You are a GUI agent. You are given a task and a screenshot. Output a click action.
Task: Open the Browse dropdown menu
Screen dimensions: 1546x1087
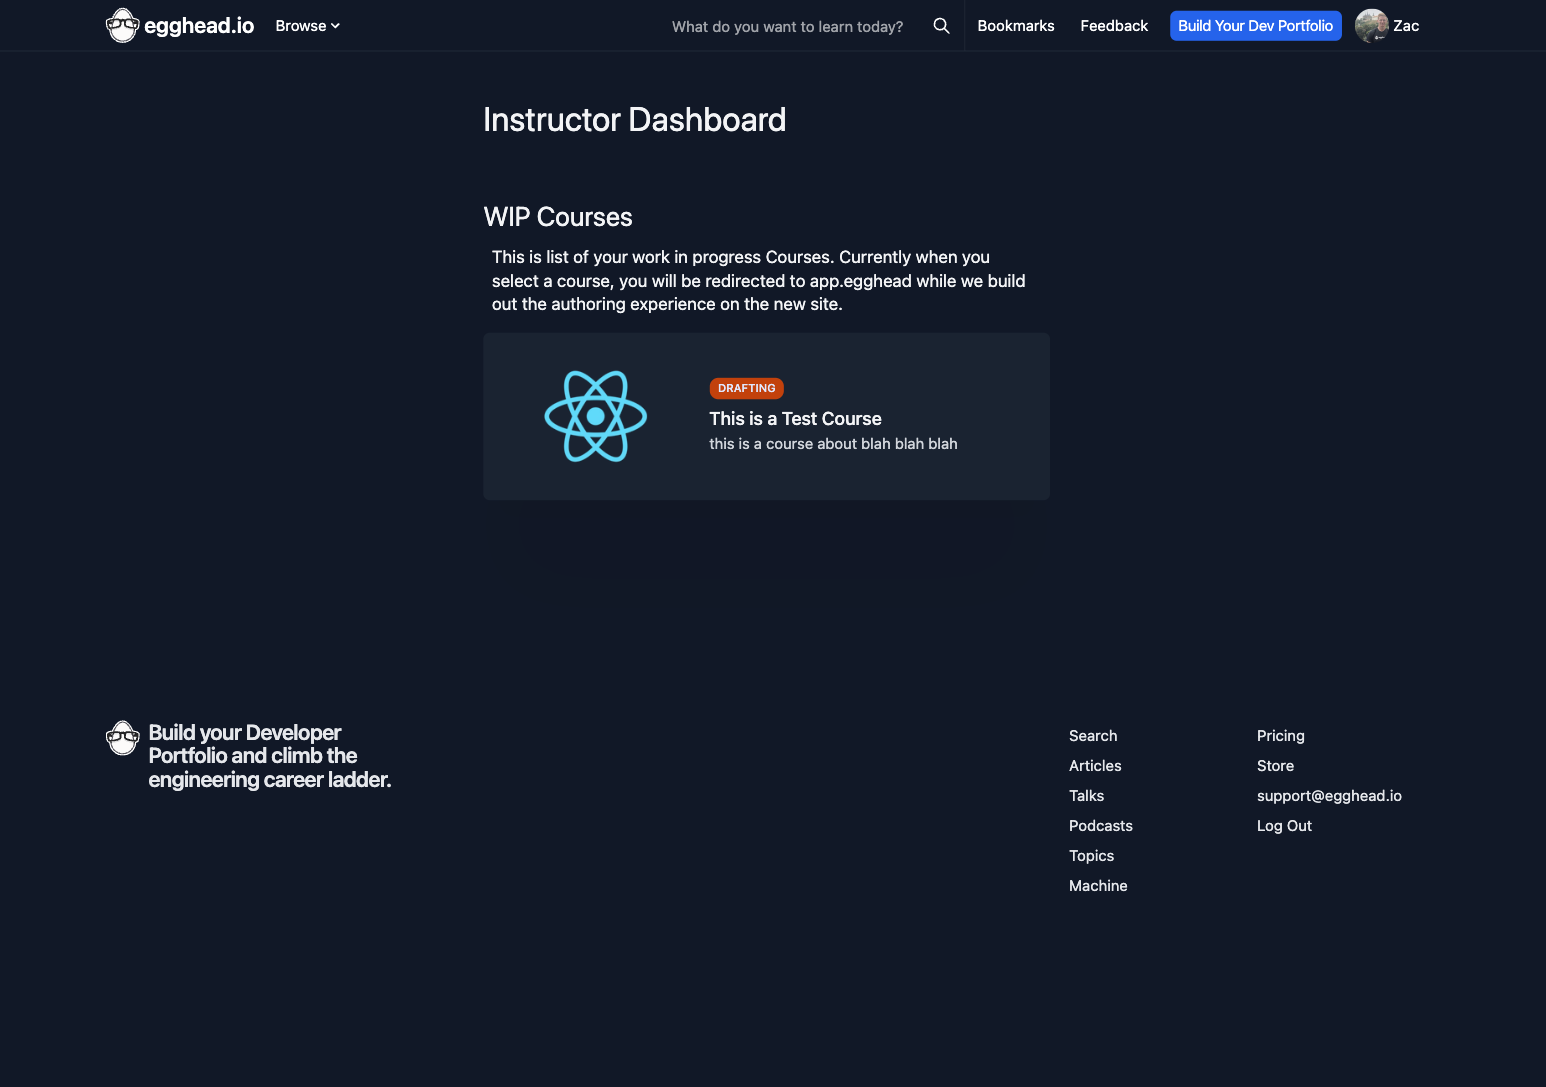(308, 26)
